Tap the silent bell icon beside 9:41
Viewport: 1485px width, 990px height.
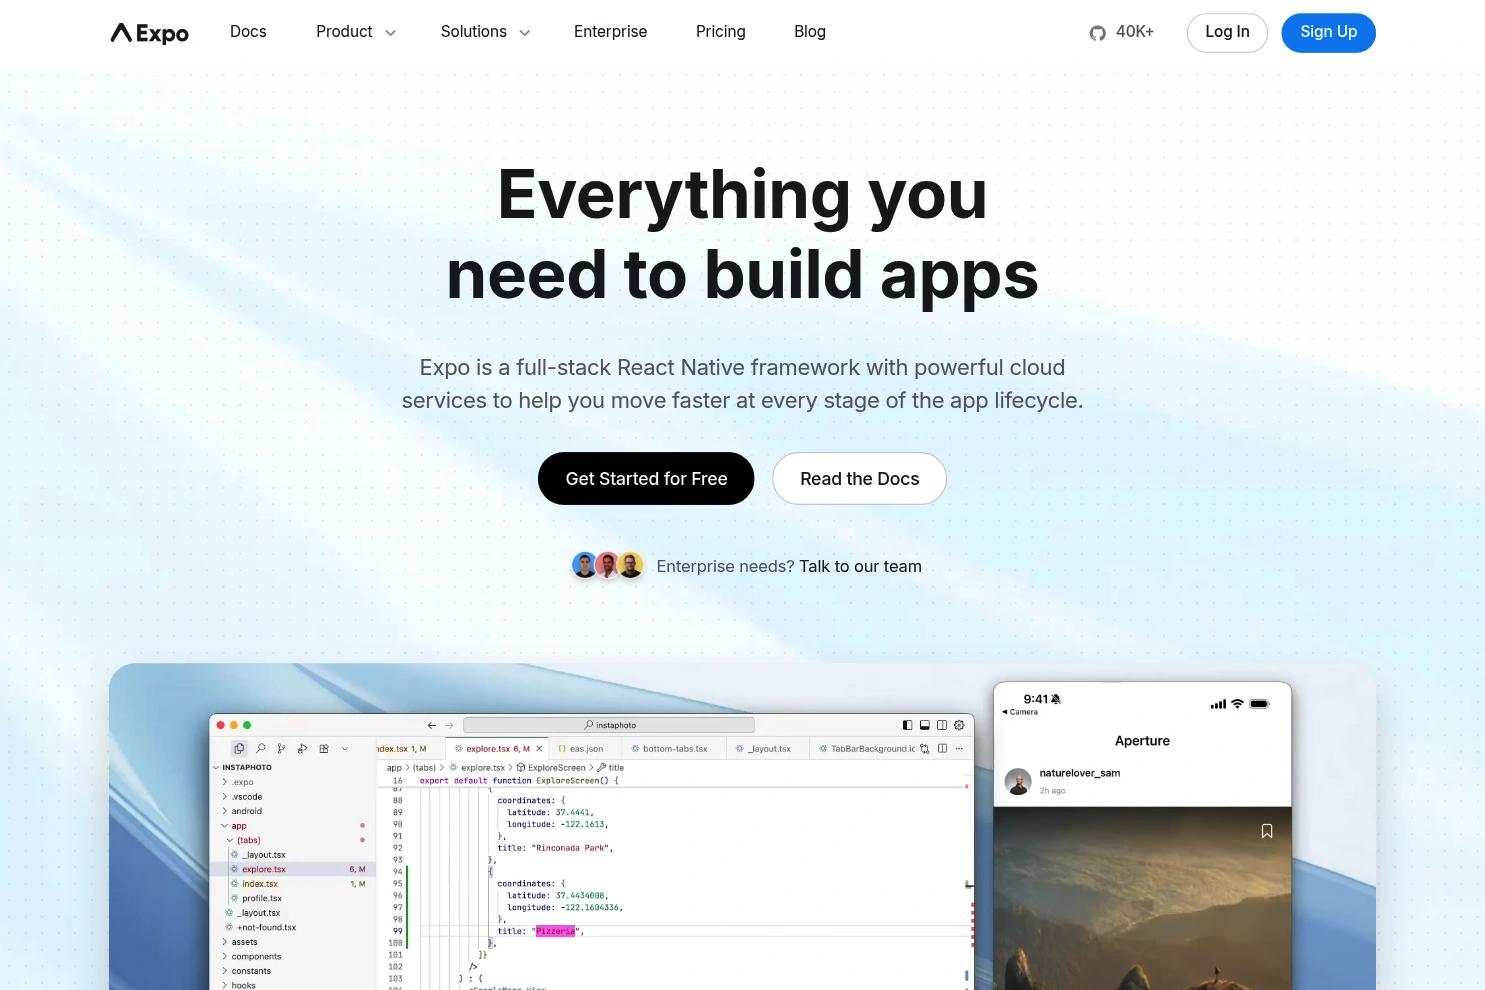[1056, 699]
